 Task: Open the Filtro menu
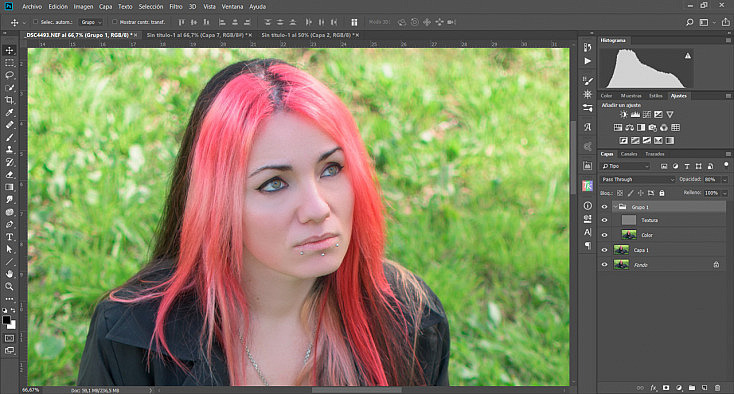tap(176, 7)
